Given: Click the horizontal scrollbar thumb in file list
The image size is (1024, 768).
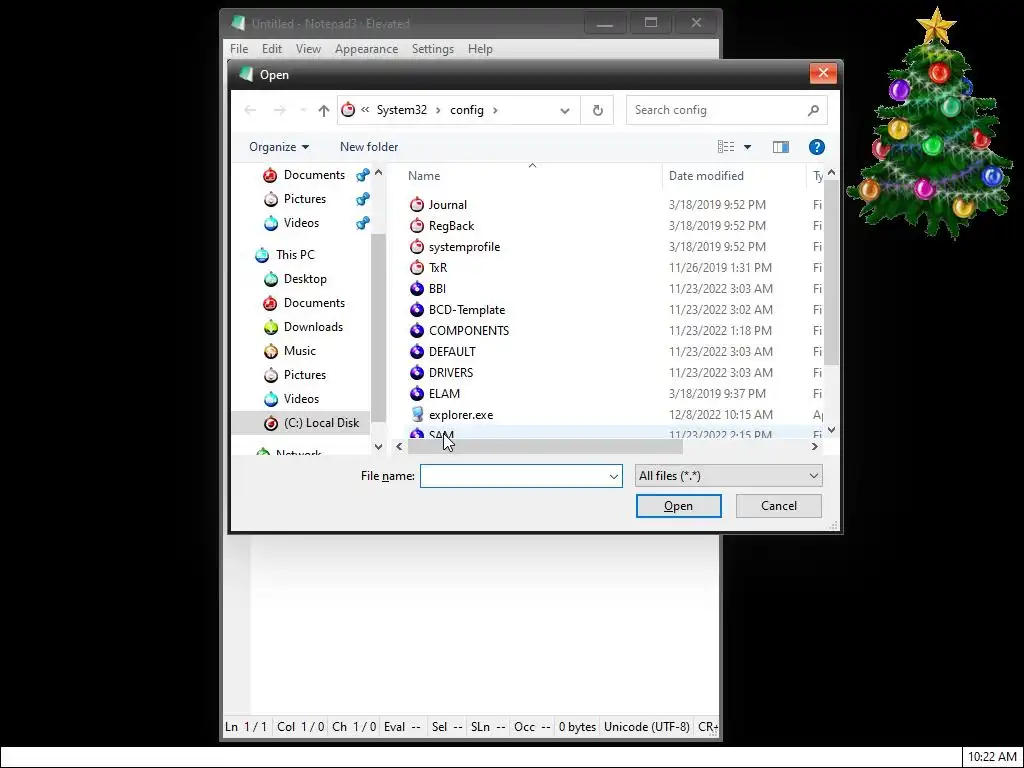Looking at the screenshot, I should click(x=545, y=447).
